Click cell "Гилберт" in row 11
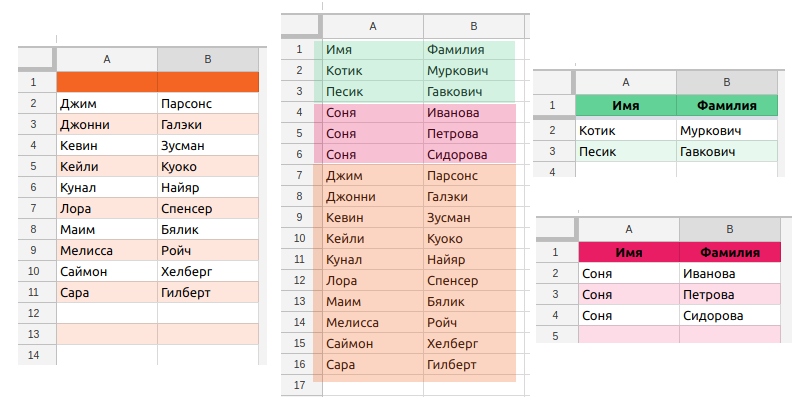800x400 pixels. (x=186, y=292)
